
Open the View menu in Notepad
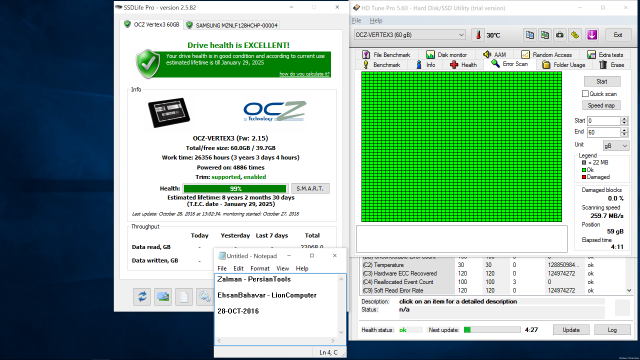282,269
